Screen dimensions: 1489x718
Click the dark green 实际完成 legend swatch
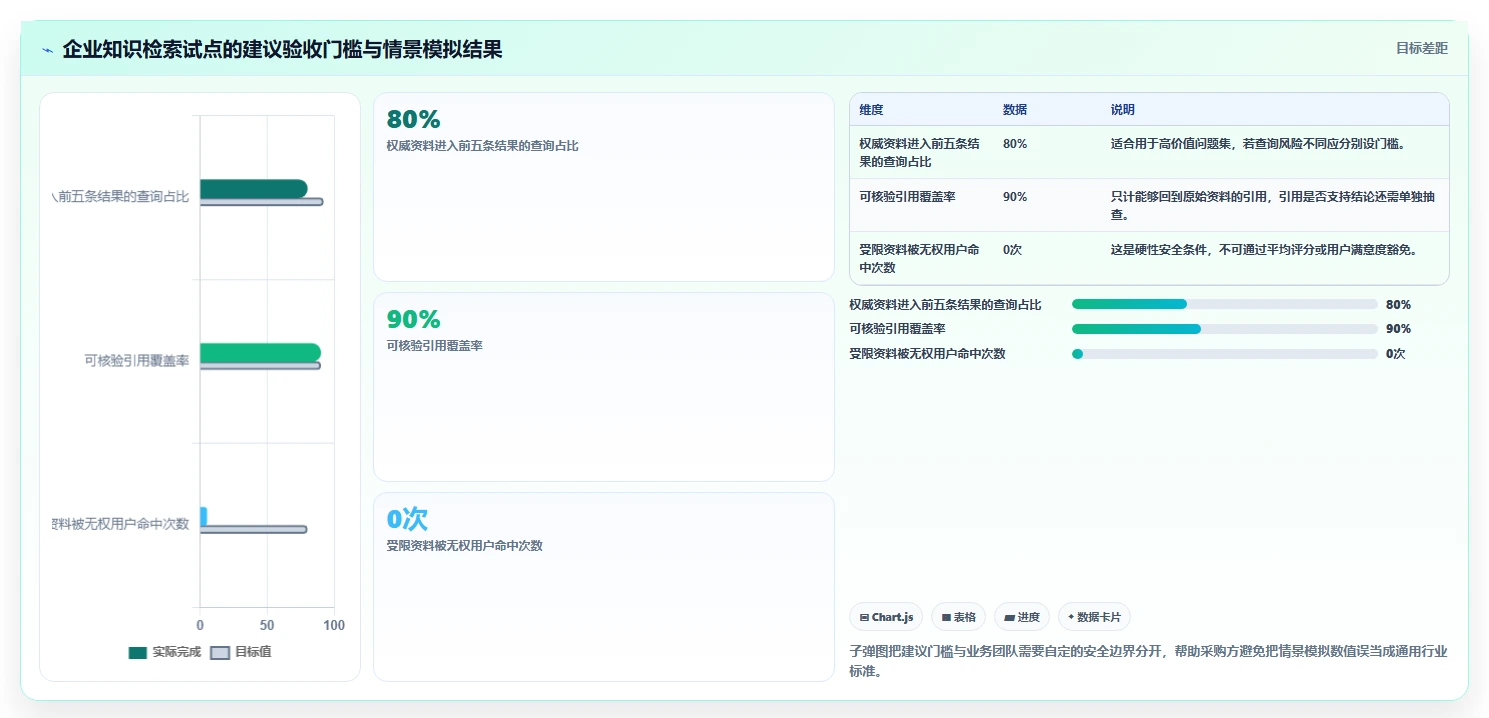click(138, 653)
